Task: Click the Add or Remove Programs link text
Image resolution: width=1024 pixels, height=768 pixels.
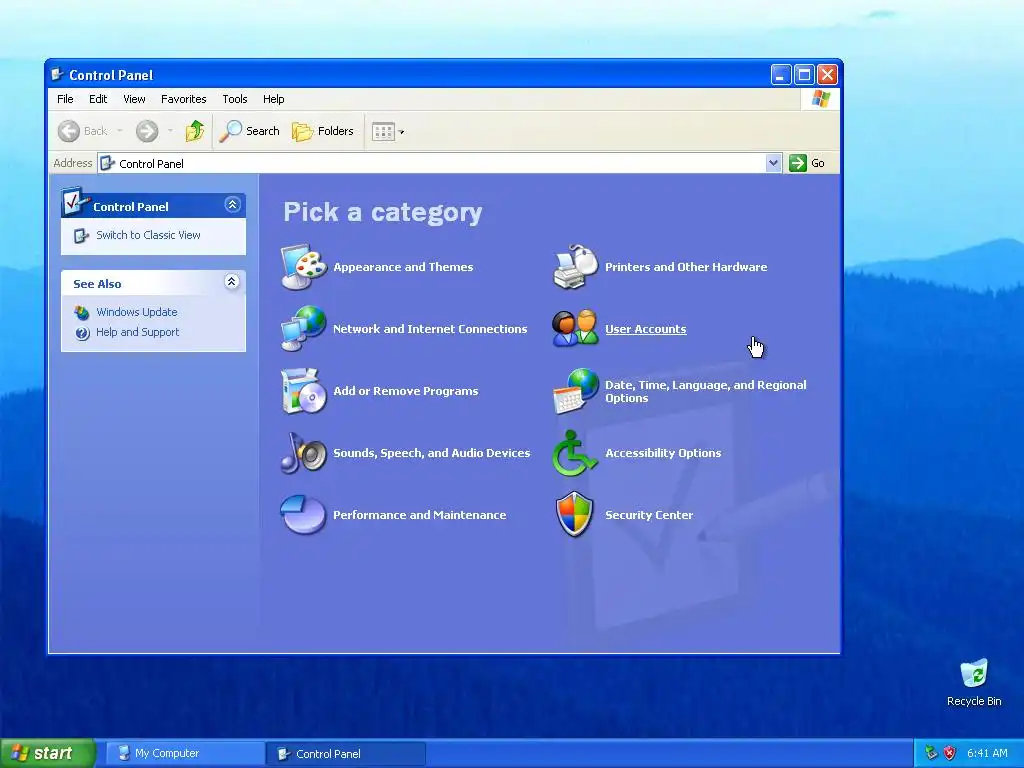Action: coord(406,391)
